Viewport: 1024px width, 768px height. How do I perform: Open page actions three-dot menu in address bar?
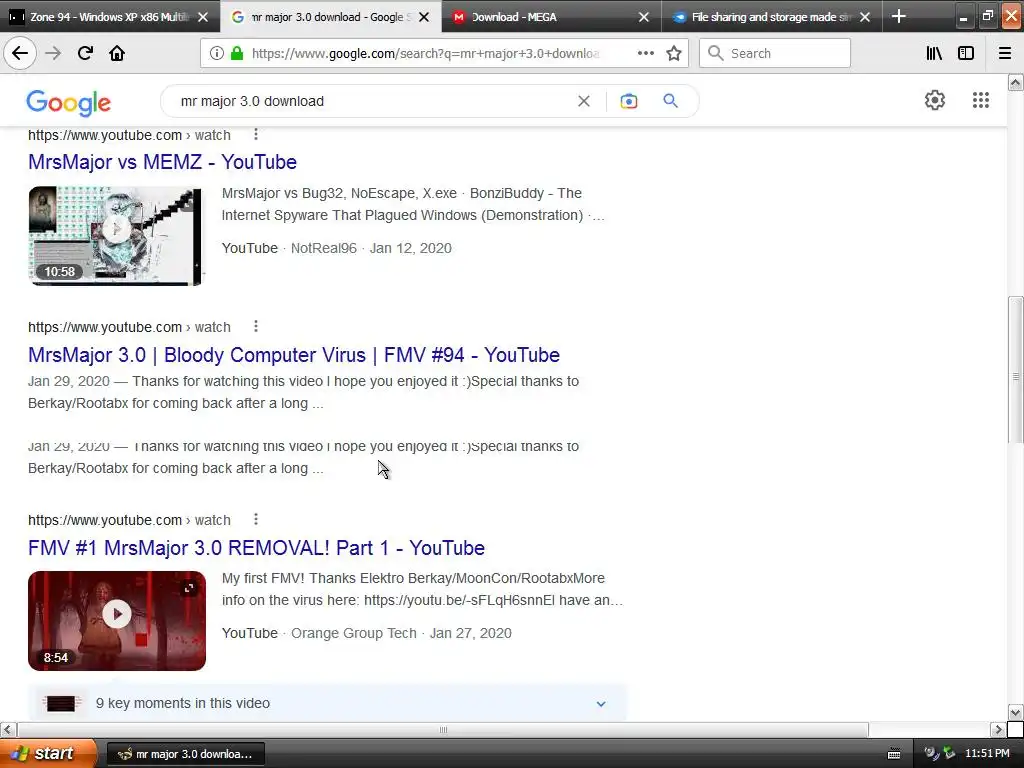(x=645, y=53)
